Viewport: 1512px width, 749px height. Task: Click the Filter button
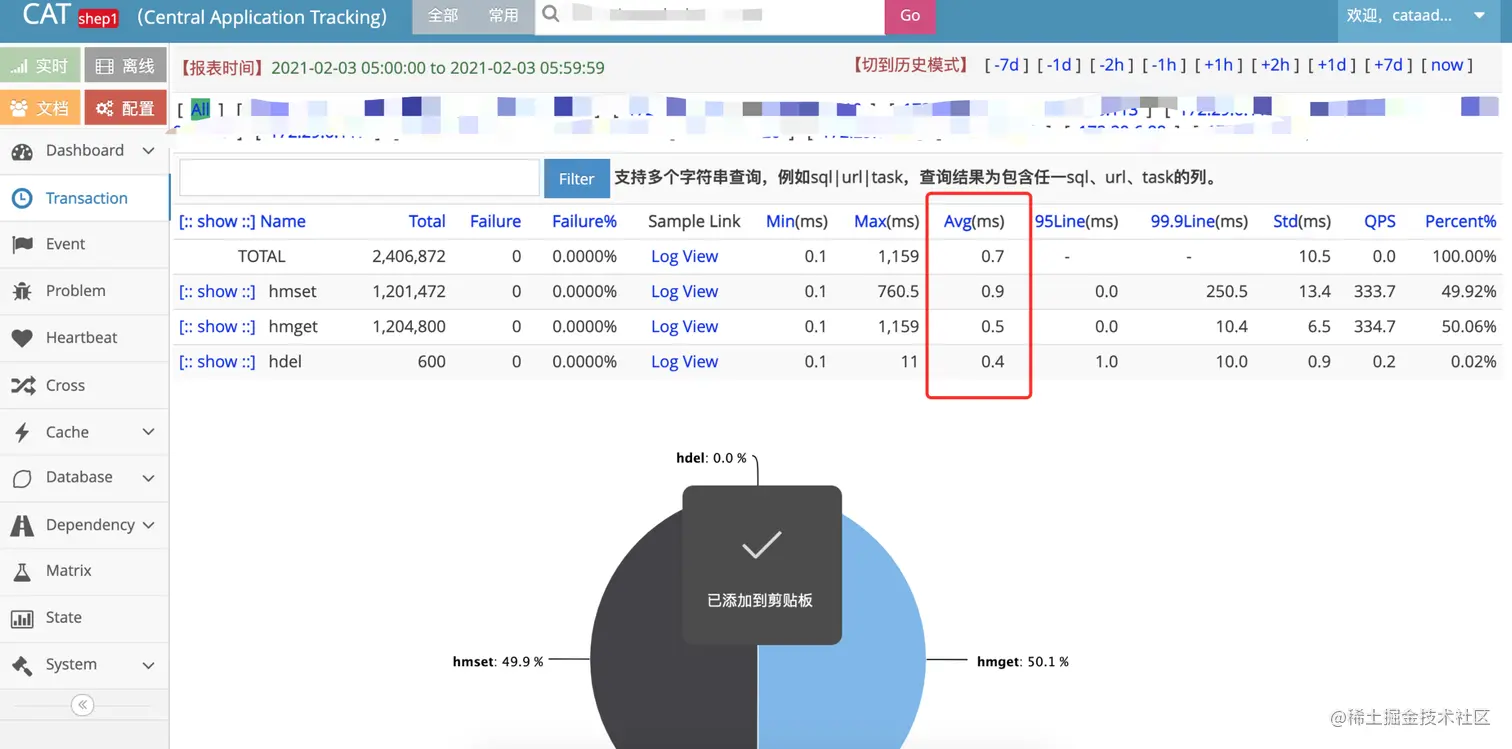577,179
